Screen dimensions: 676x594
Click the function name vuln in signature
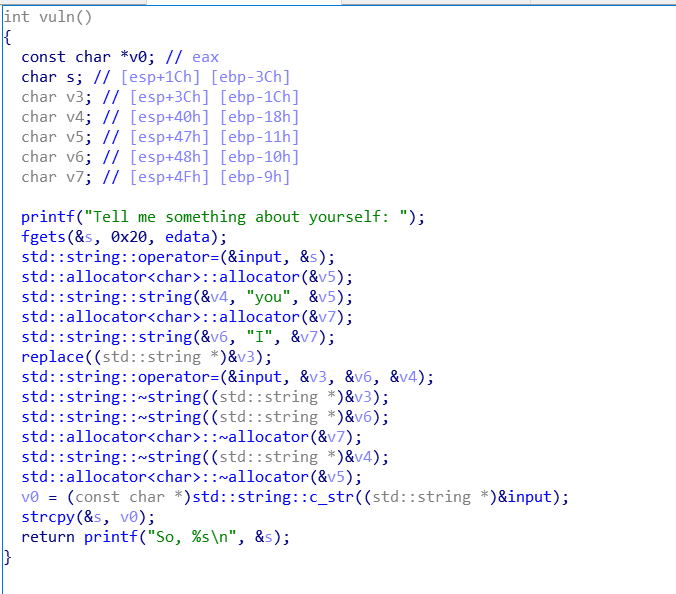pos(56,17)
